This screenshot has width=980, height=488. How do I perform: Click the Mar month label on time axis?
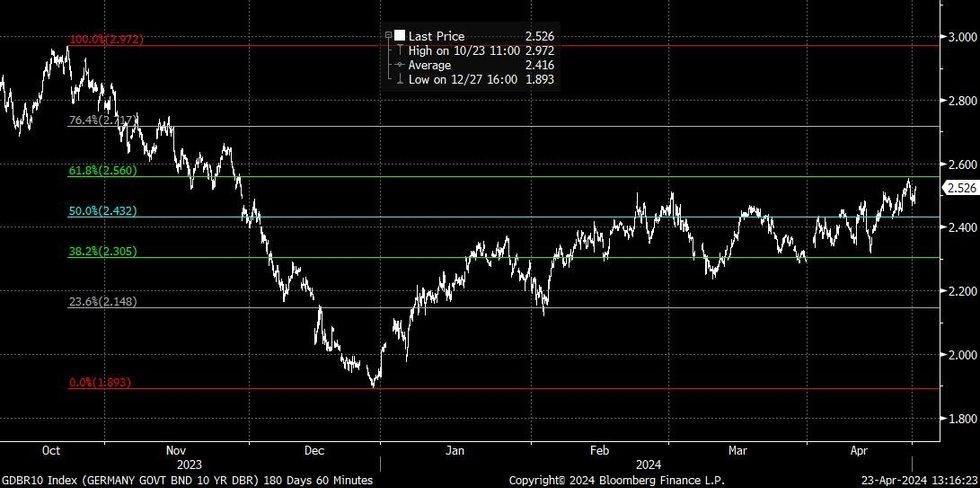(738, 450)
